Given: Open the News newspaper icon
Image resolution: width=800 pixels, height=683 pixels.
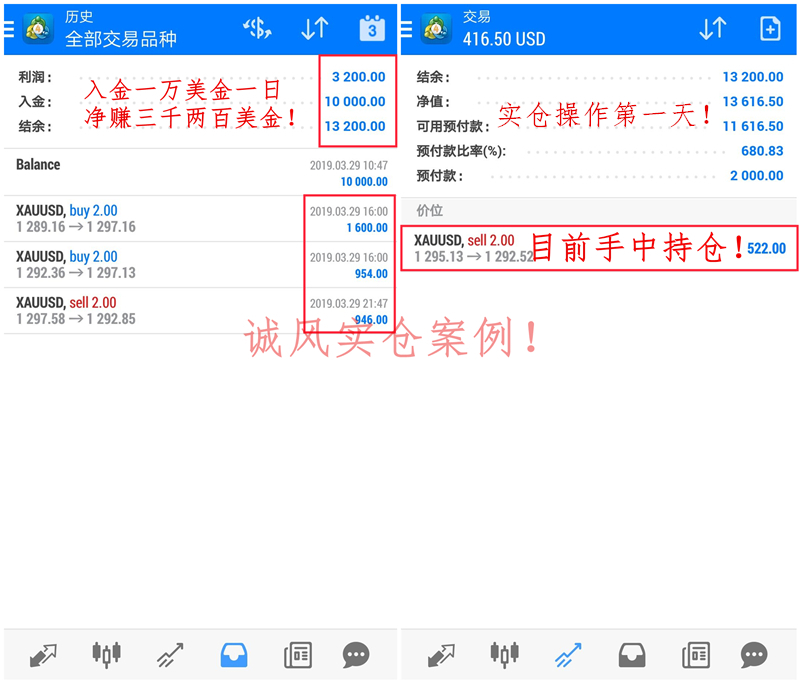Looking at the screenshot, I should tap(297, 655).
